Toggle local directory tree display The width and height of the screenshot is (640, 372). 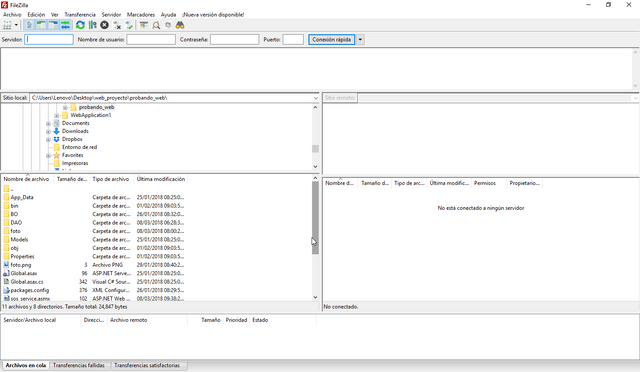pos(41,25)
